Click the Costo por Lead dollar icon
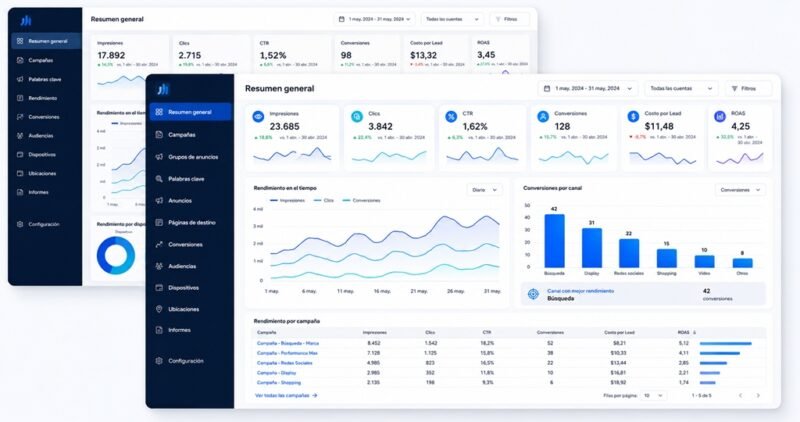 [633, 116]
